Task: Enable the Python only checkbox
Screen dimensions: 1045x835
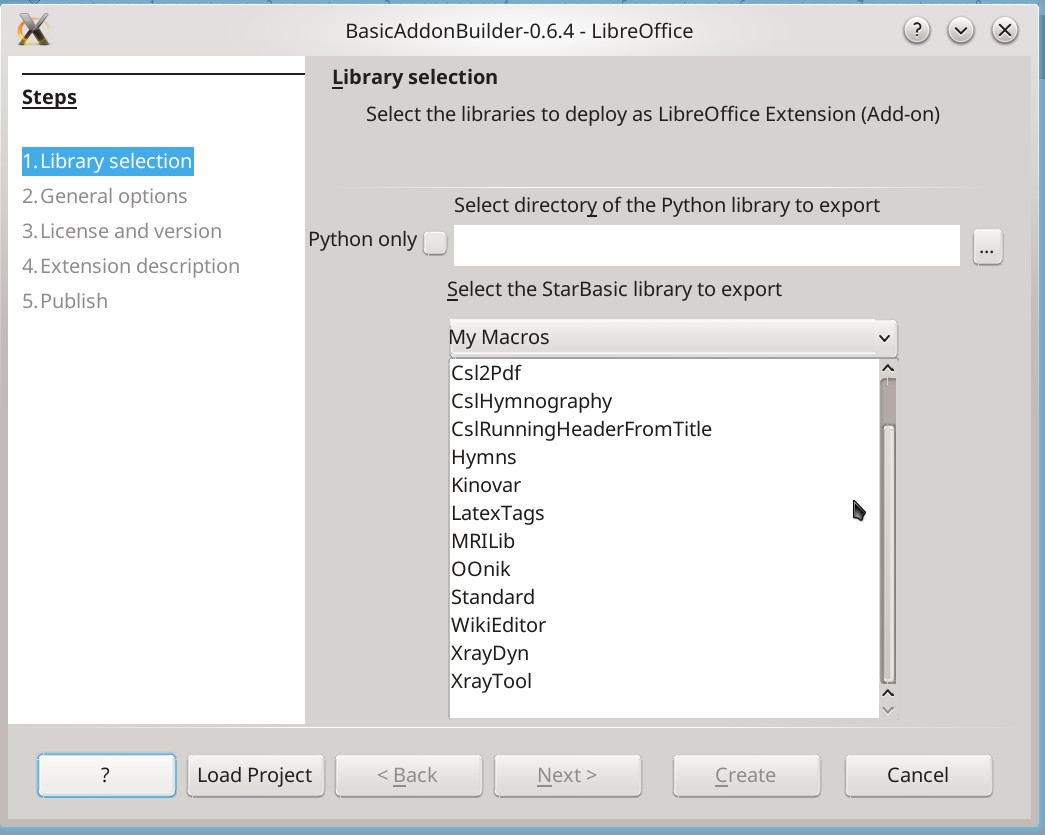Action: (x=435, y=243)
